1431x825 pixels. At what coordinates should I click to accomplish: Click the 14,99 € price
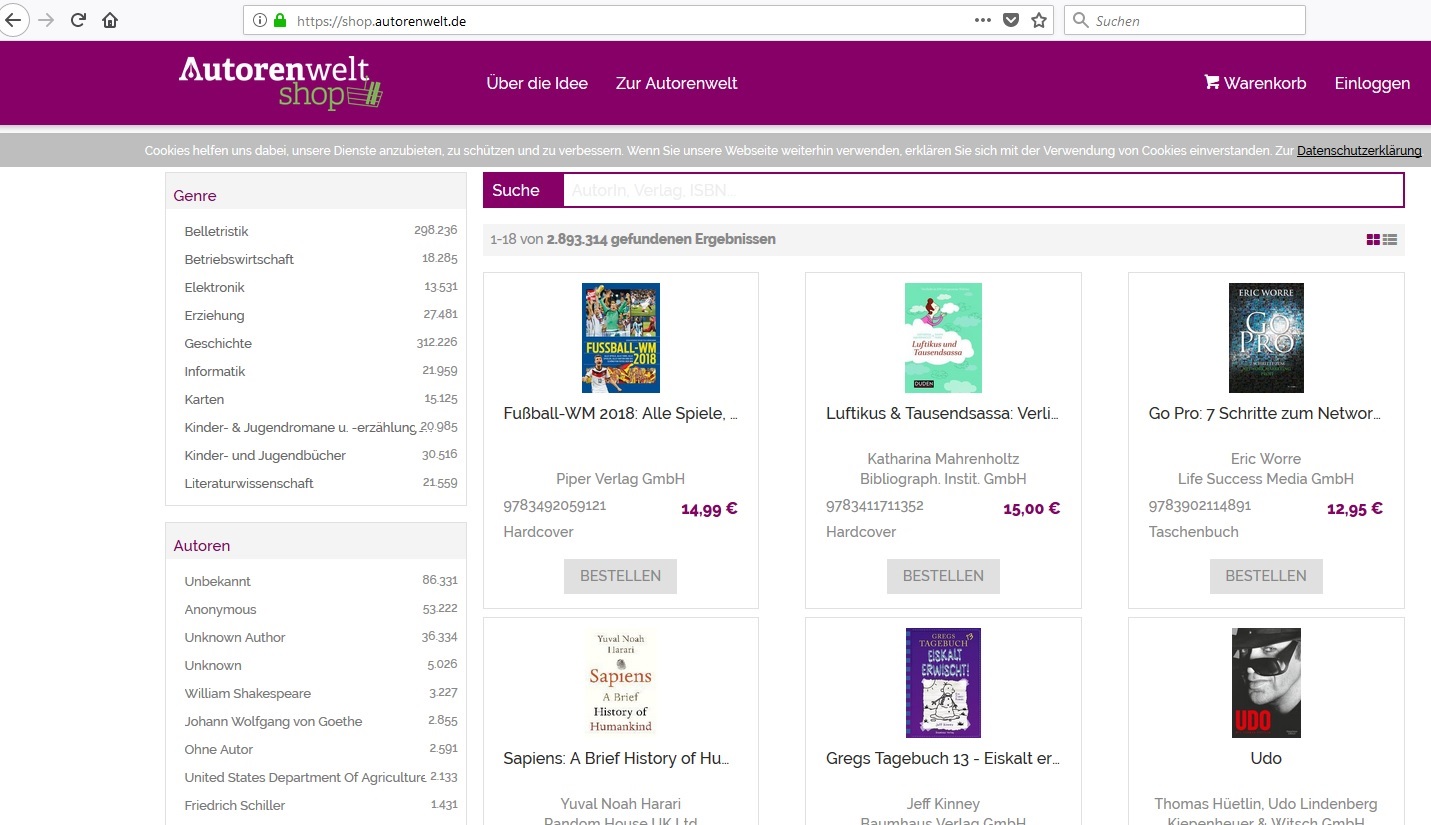709,508
